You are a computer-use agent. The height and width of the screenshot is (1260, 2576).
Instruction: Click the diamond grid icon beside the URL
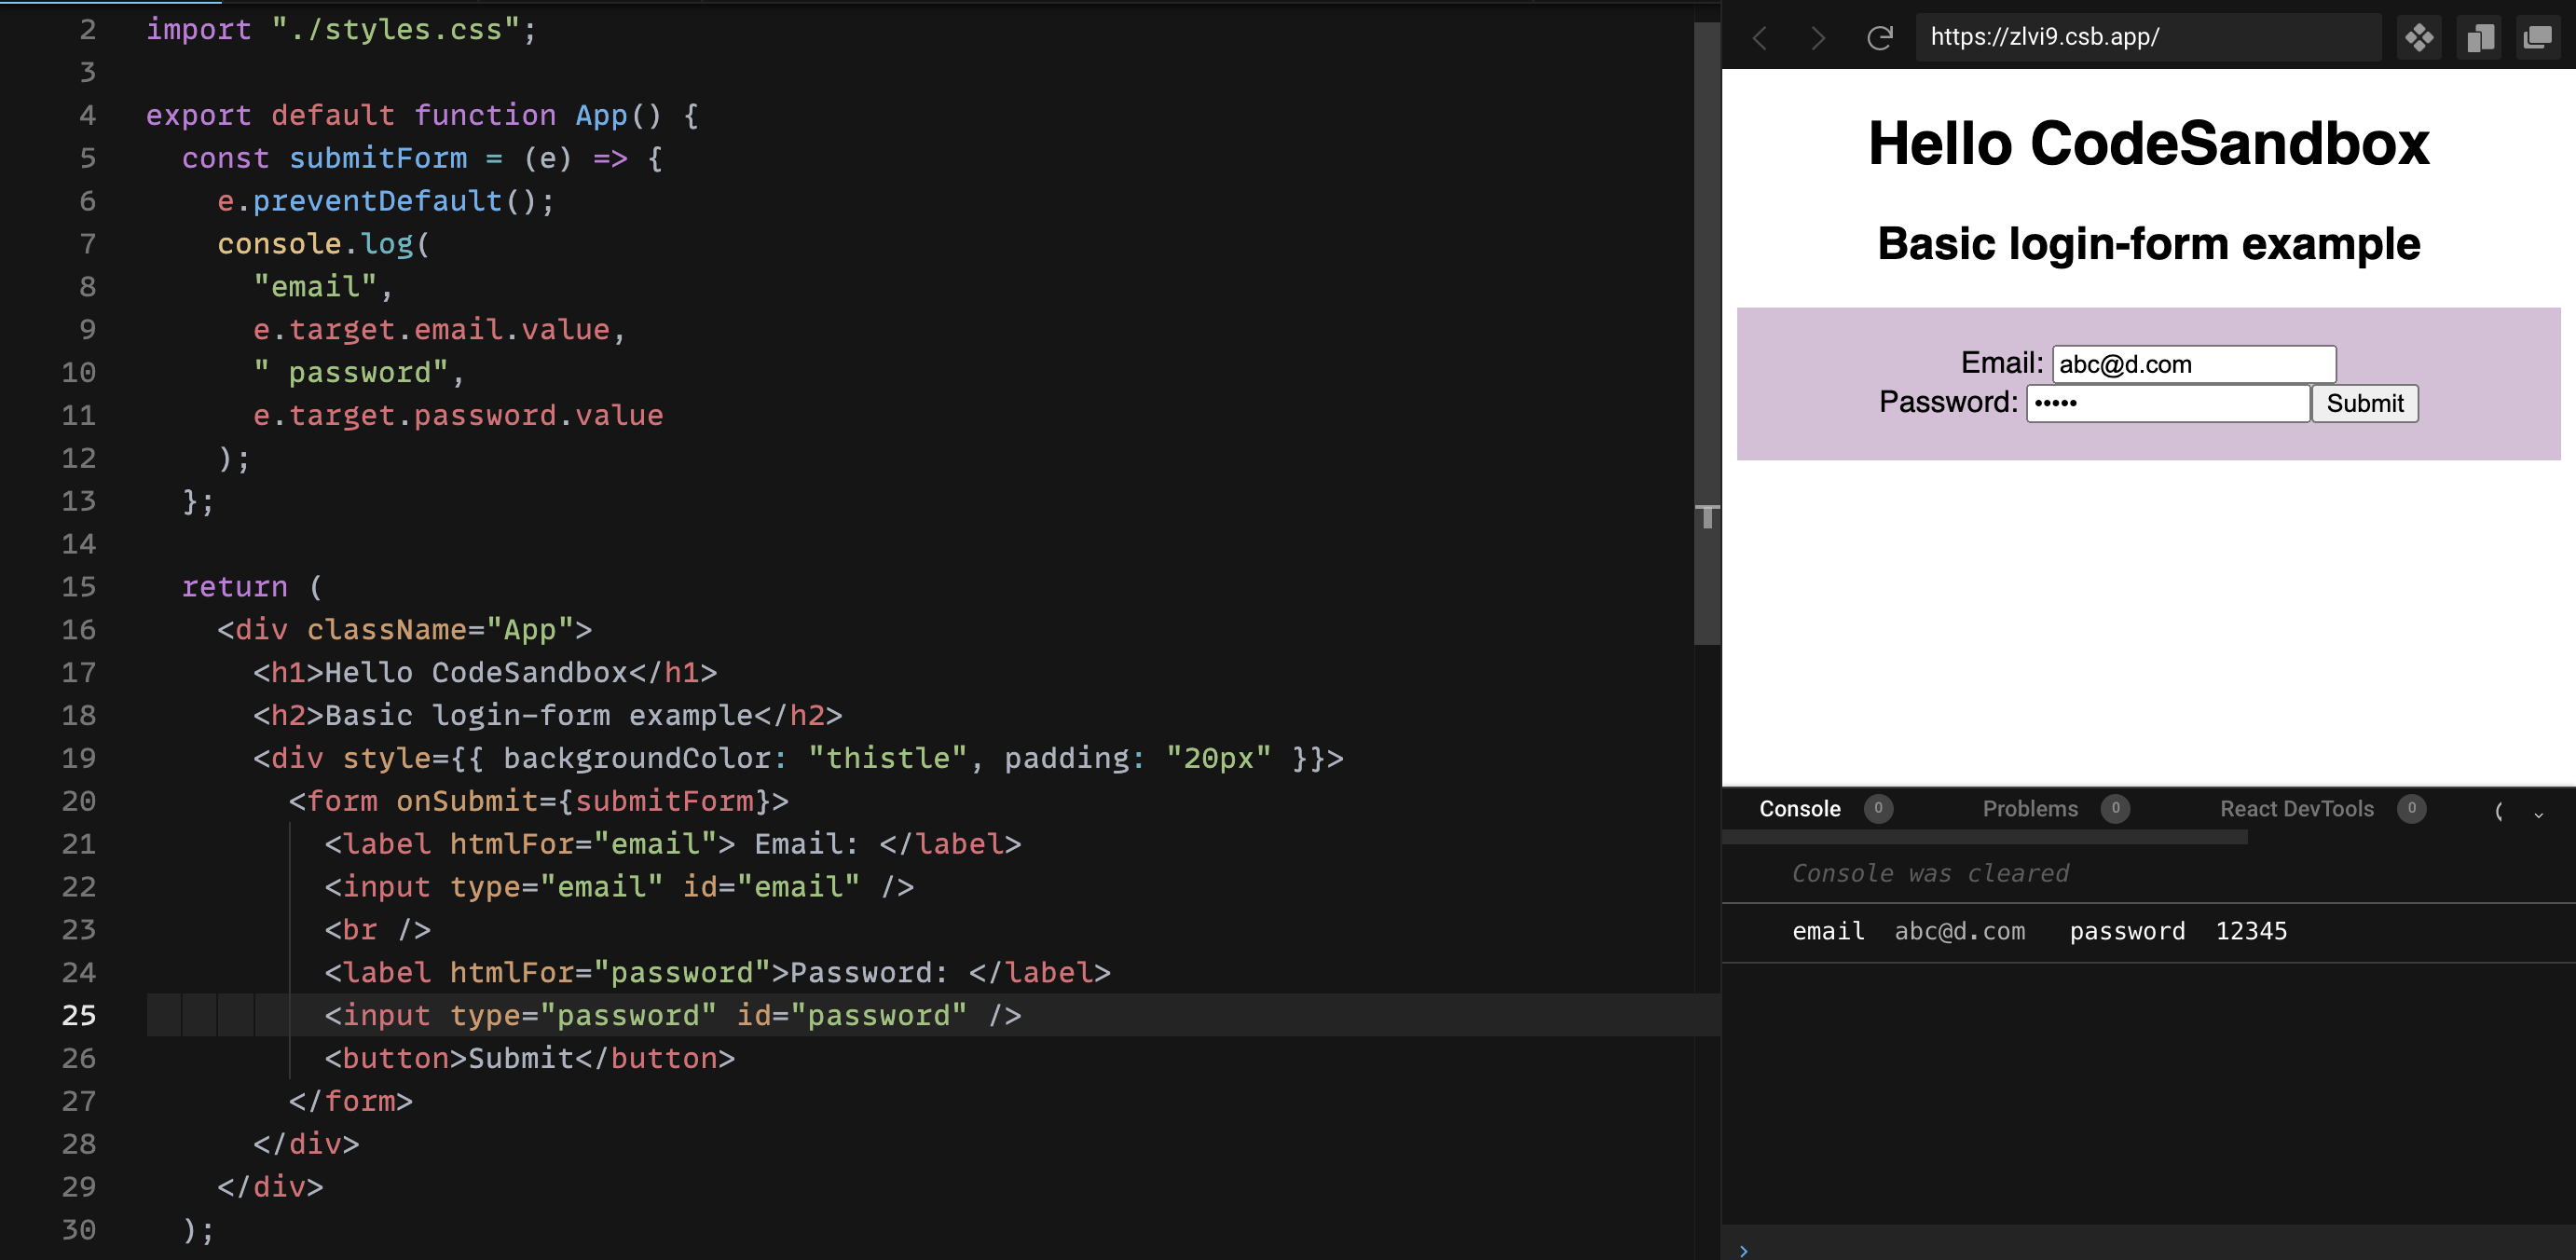2419,38
